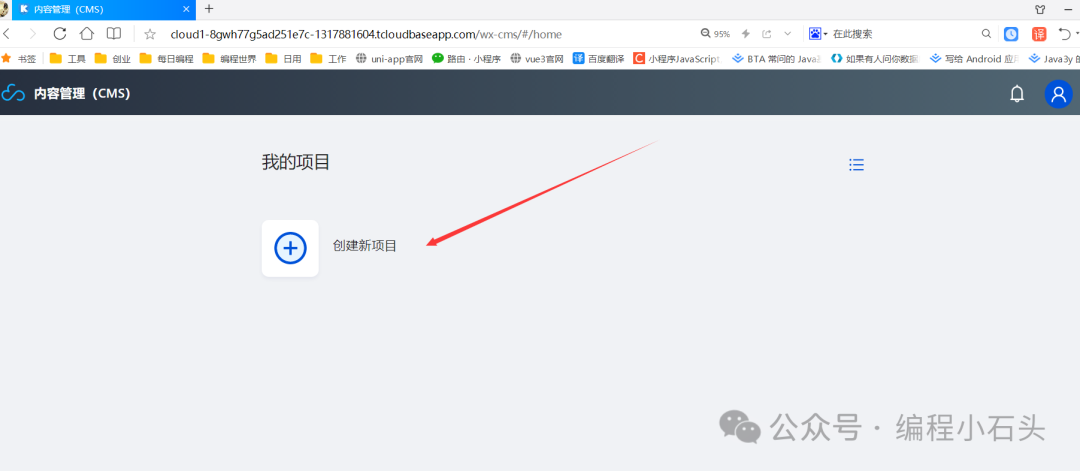Screen dimensions: 1080x471
Task: Open the 编程世界 bookmark folder
Action: [229, 59]
